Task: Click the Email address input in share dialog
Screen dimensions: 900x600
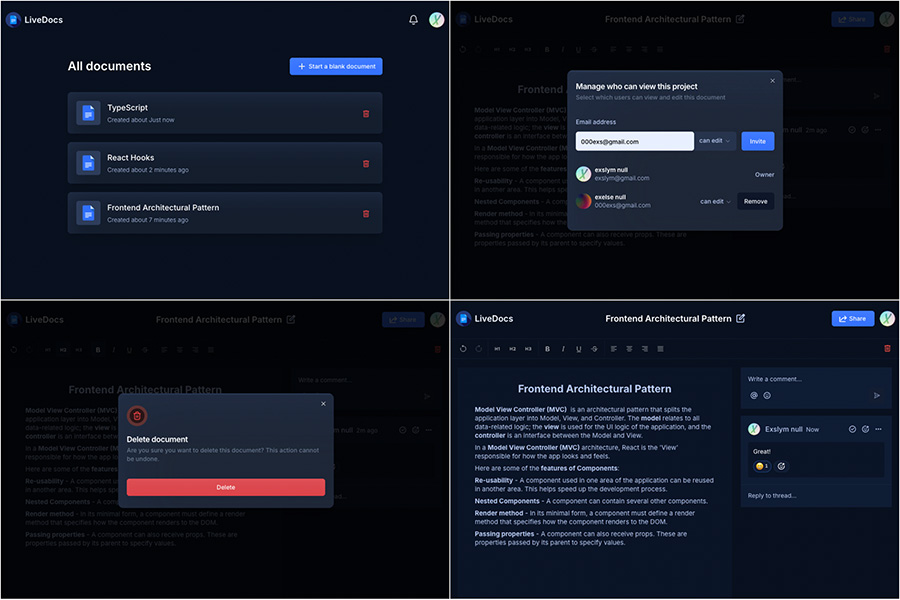Action: click(635, 141)
